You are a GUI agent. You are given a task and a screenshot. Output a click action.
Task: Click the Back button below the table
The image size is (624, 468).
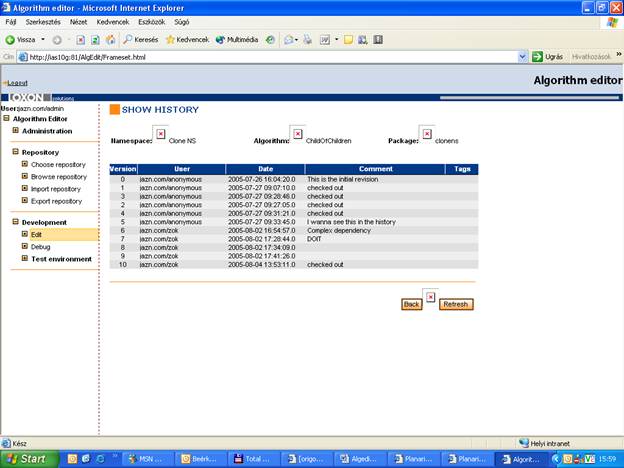[411, 304]
